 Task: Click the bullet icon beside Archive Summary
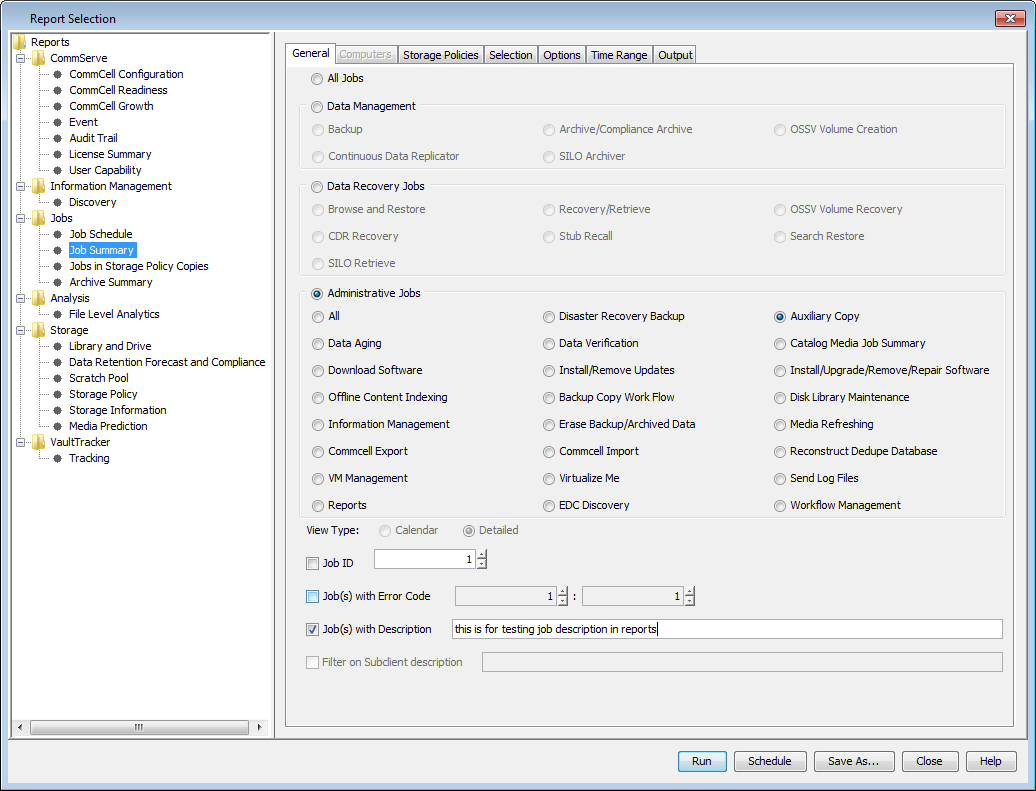(x=57, y=282)
